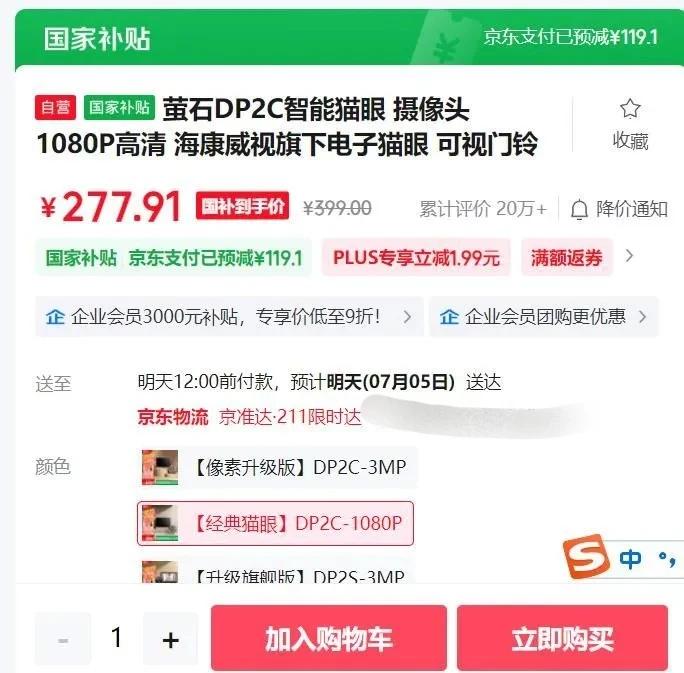Click the star favorite icon
The height and width of the screenshot is (673, 684).
pos(630,109)
